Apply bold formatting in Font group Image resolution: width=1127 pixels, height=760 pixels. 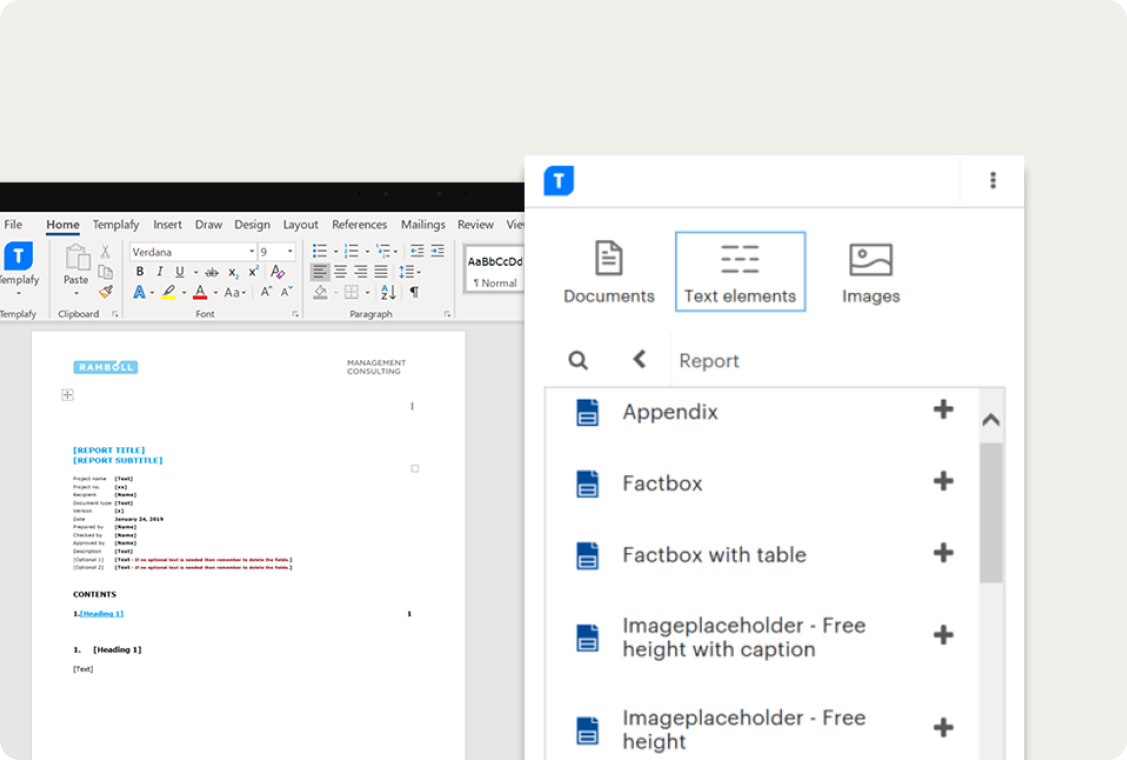[x=140, y=272]
